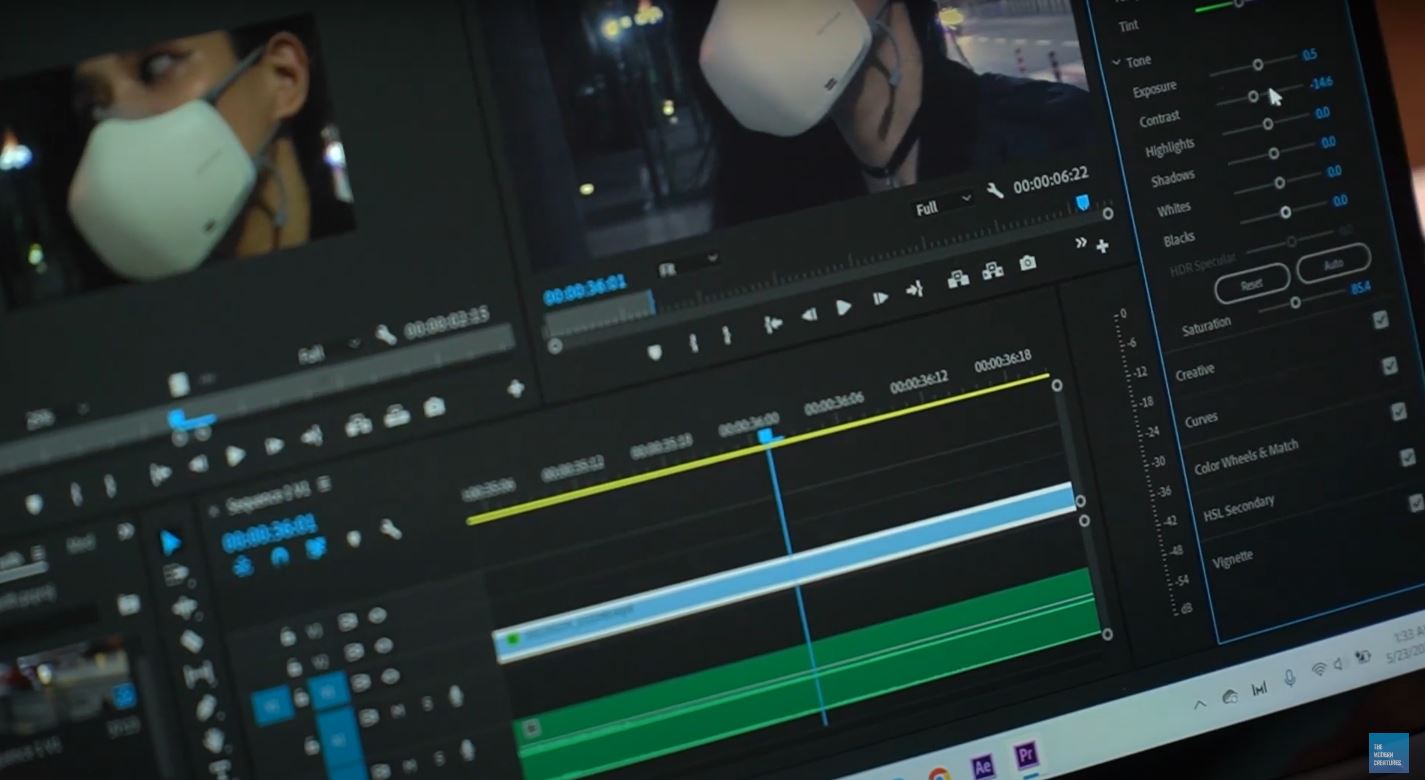Viewport: 1425px width, 780px height.
Task: Click the Reset button in Lumetri Tone
Action: point(1251,286)
